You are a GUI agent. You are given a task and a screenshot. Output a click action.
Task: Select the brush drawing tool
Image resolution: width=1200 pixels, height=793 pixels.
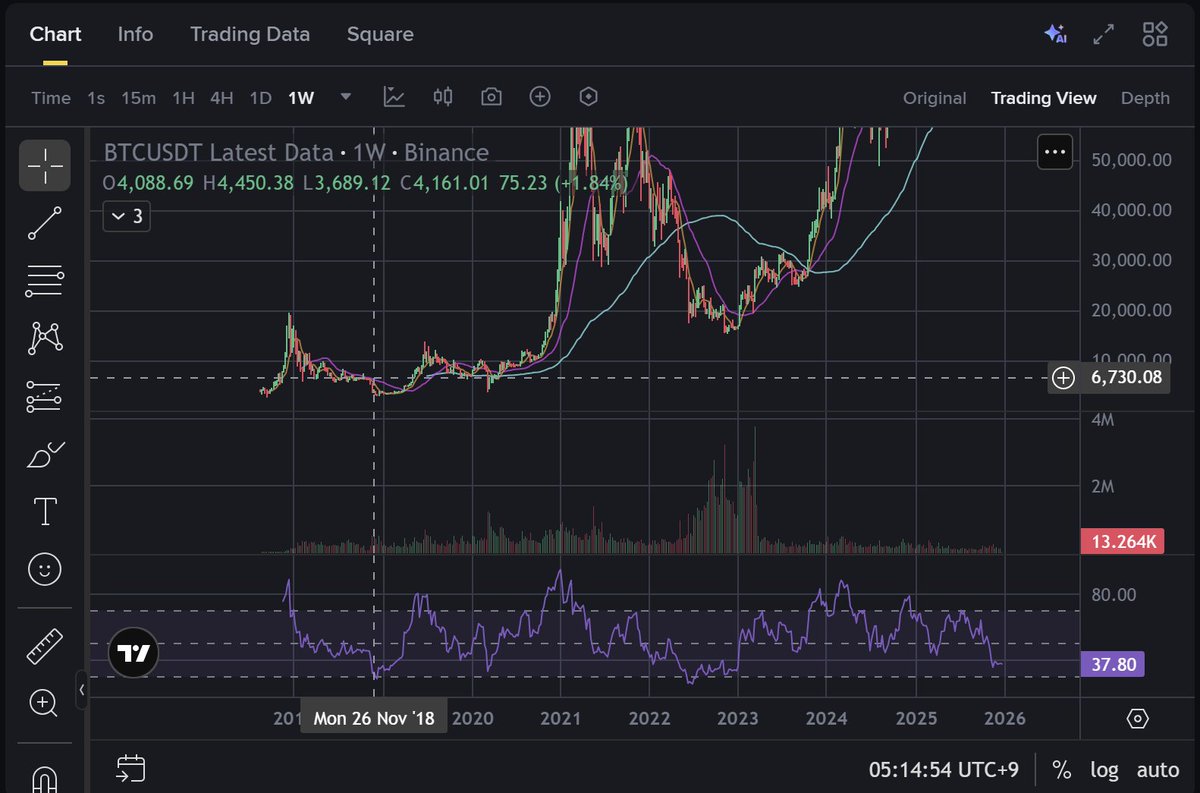click(45, 455)
